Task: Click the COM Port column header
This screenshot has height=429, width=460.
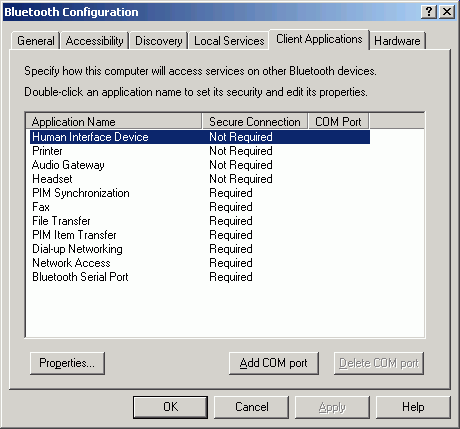Action: (x=338, y=121)
